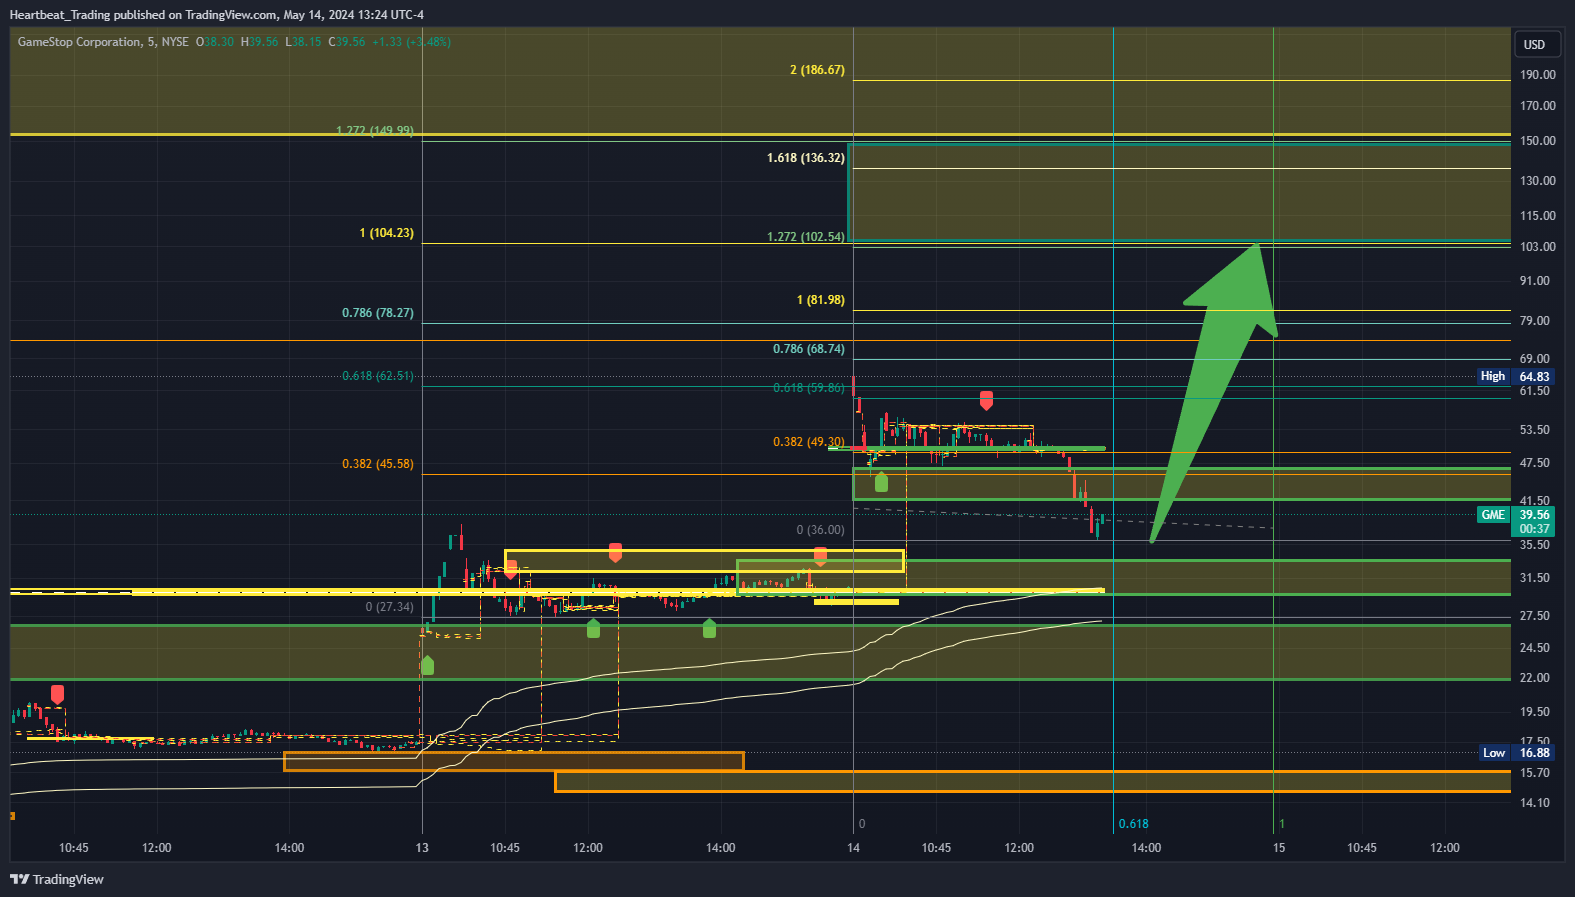Select the Fibonacci label 1.272 (102.54)
This screenshot has width=1575, height=897.
tap(806, 237)
